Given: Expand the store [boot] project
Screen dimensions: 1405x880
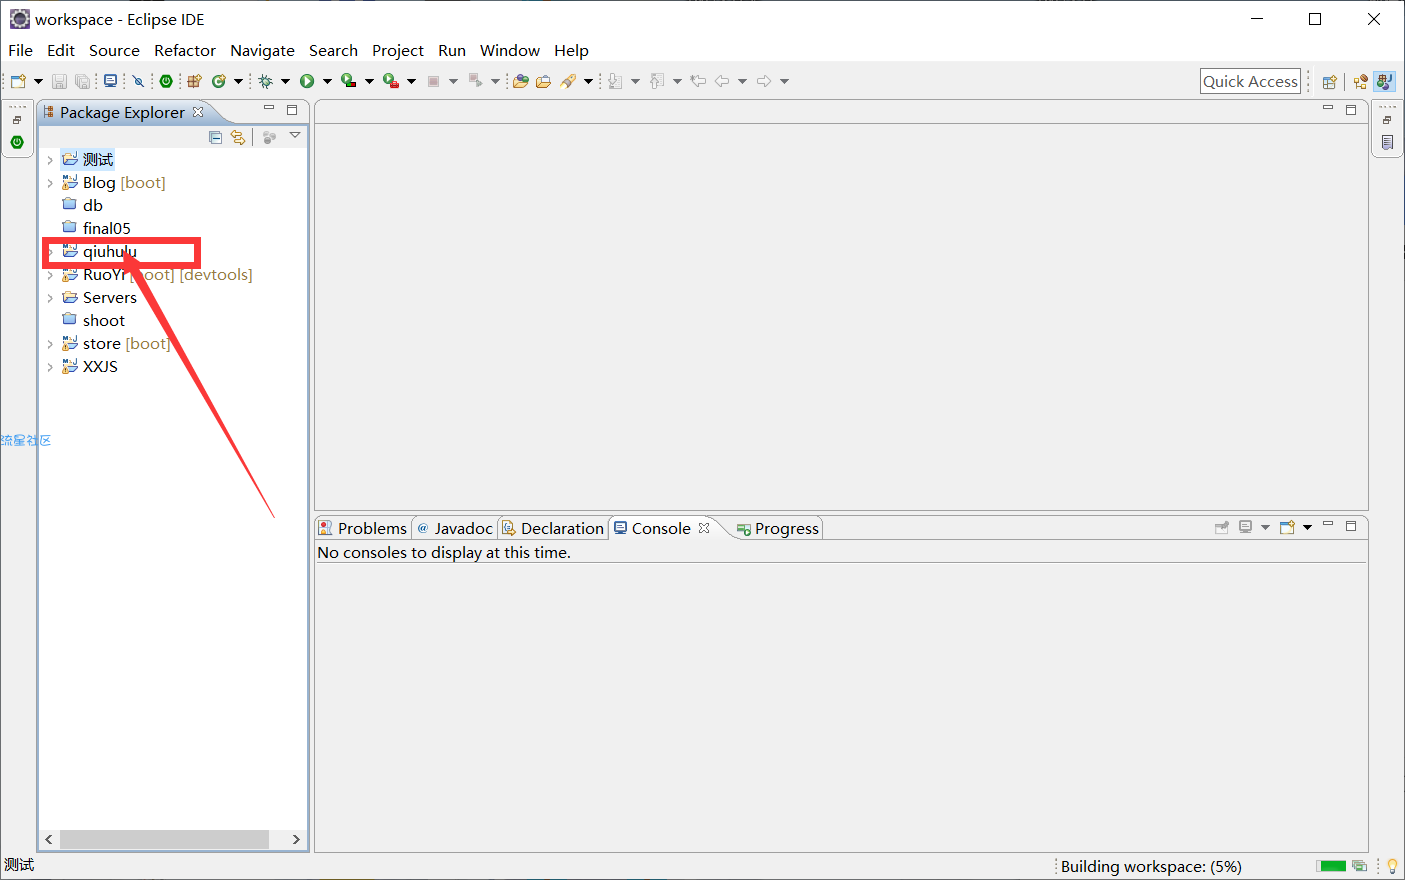Looking at the screenshot, I should pos(50,344).
